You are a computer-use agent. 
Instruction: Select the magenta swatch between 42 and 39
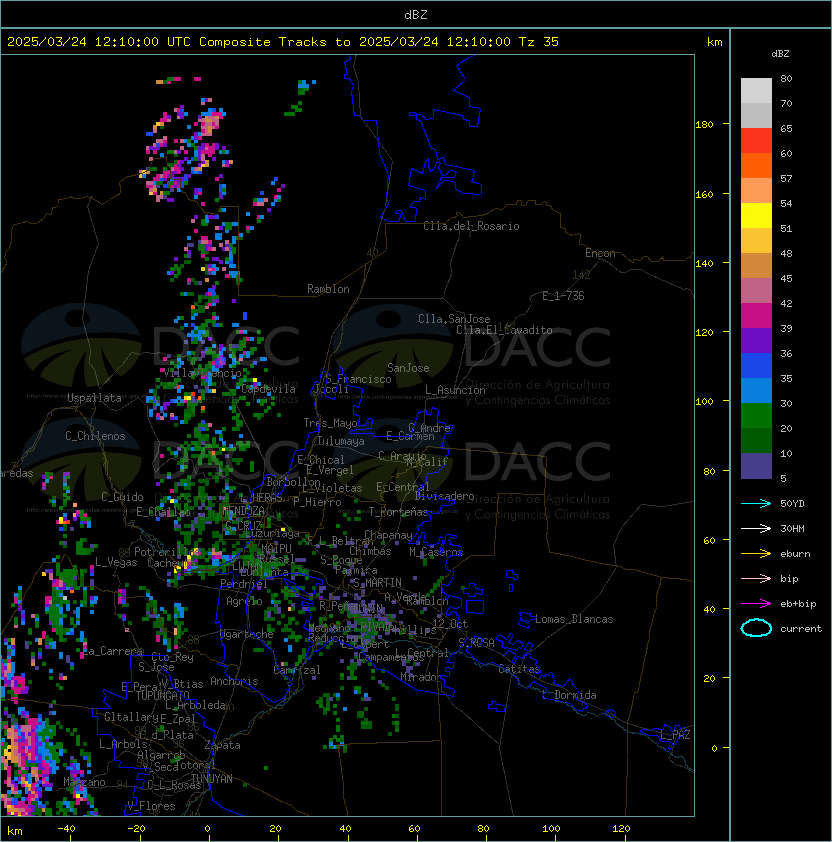coord(756,316)
